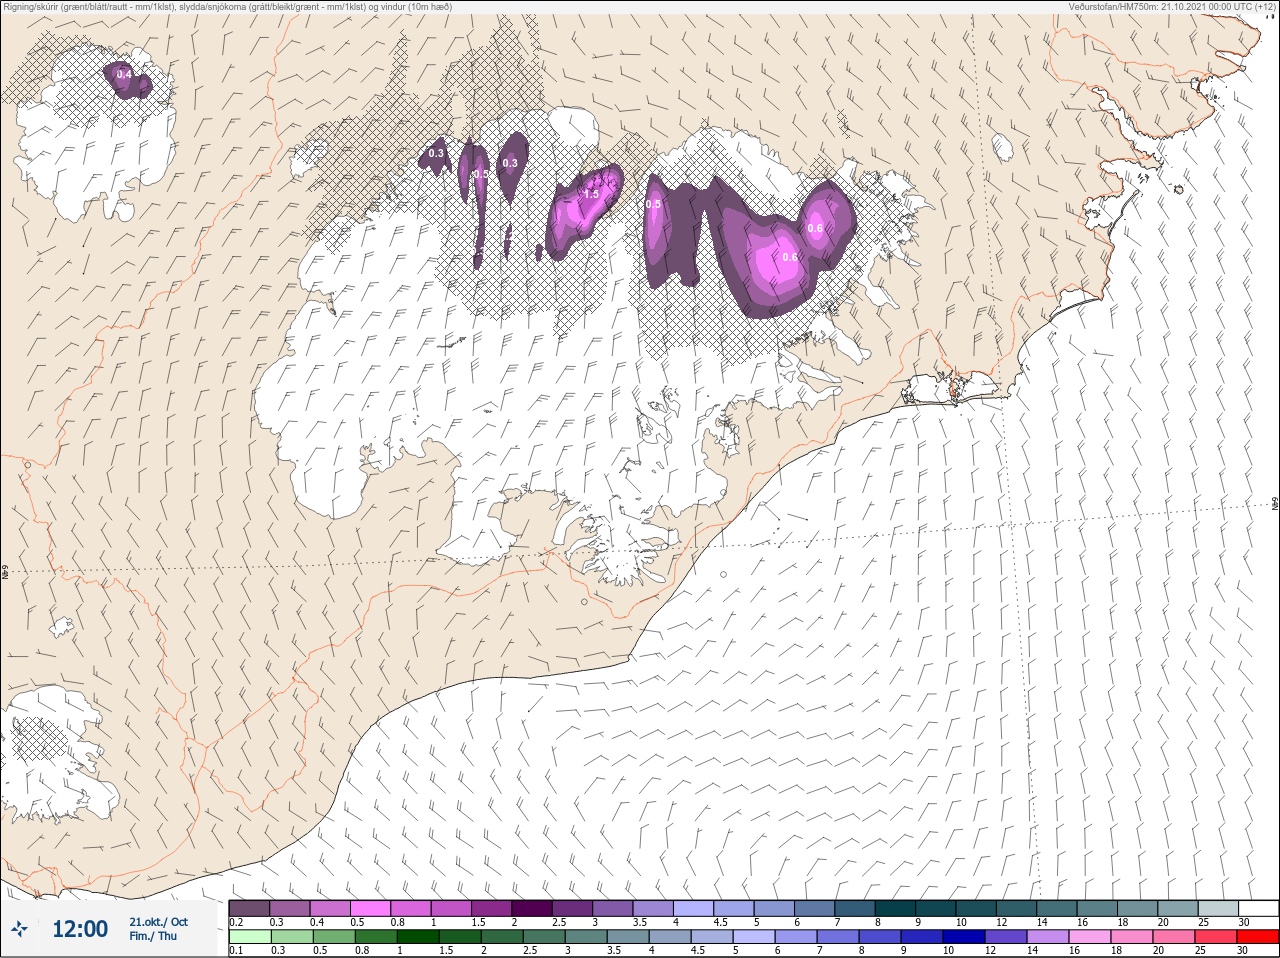1280x958 pixels.
Task: Select the white upper legend swatch at 30
Action: 1258,908
